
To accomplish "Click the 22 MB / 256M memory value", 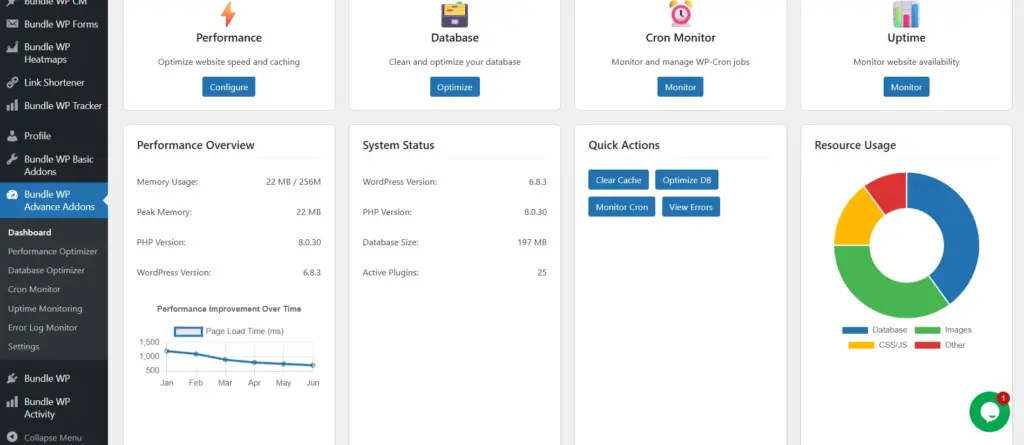I will 293,182.
